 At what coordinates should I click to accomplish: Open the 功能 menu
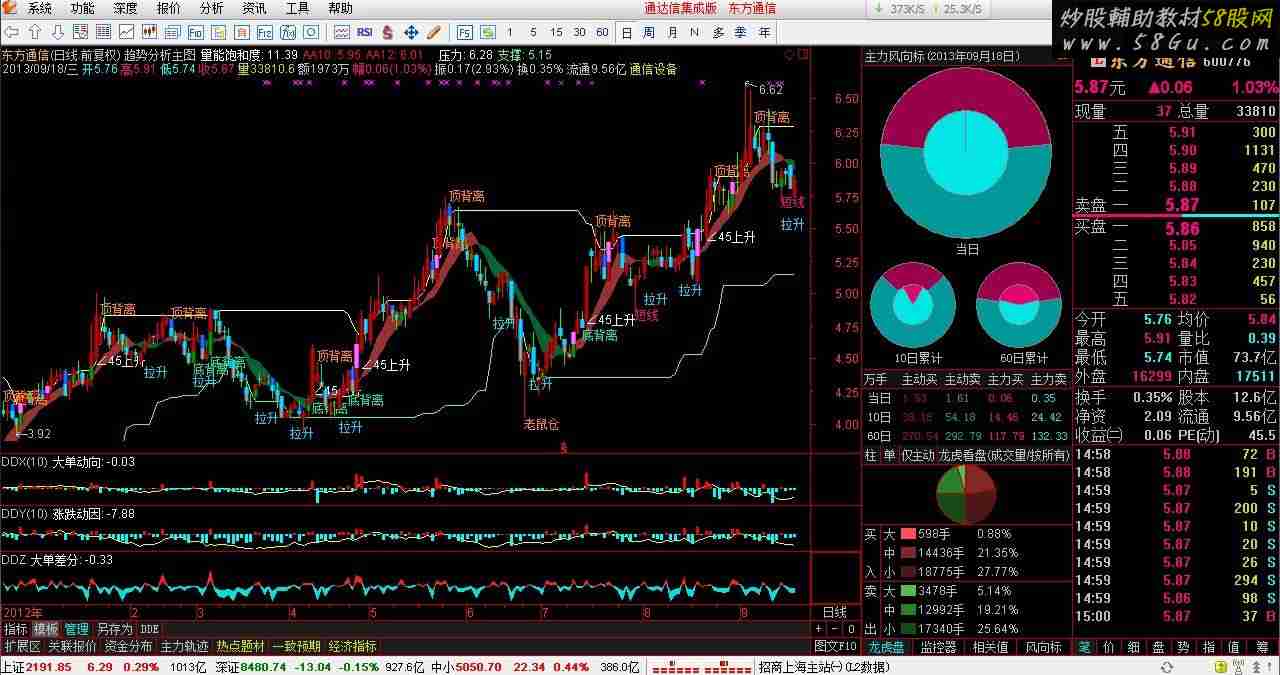[82, 8]
